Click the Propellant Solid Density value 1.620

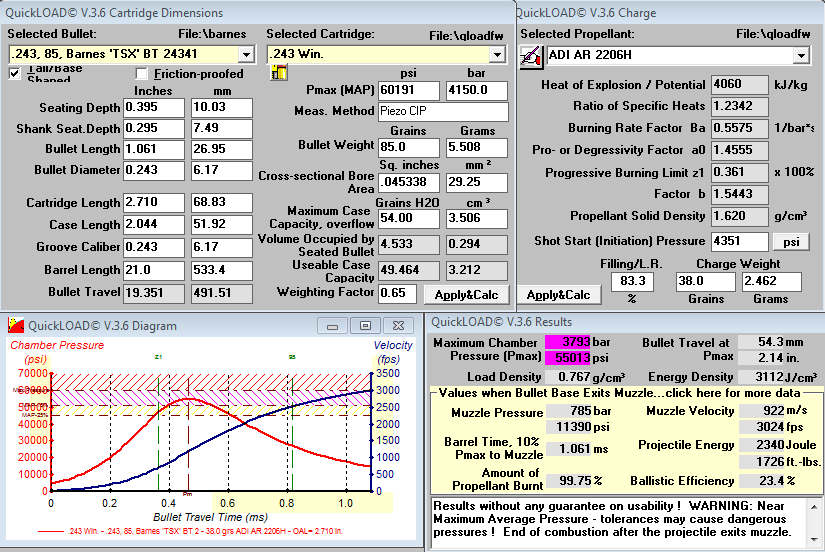coord(739,216)
